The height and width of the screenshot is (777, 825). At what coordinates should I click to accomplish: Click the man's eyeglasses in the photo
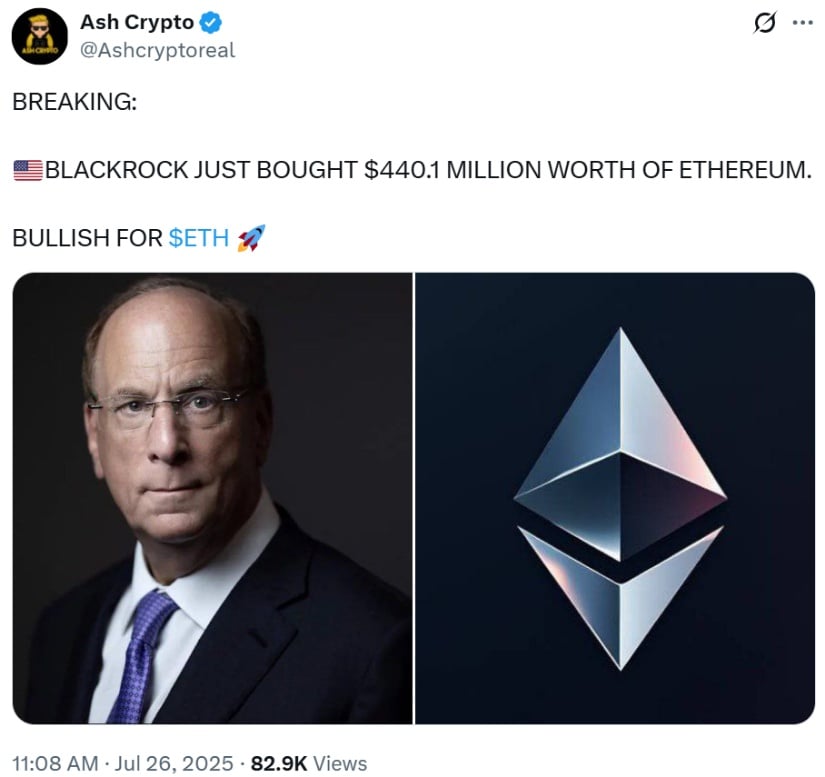click(x=167, y=408)
